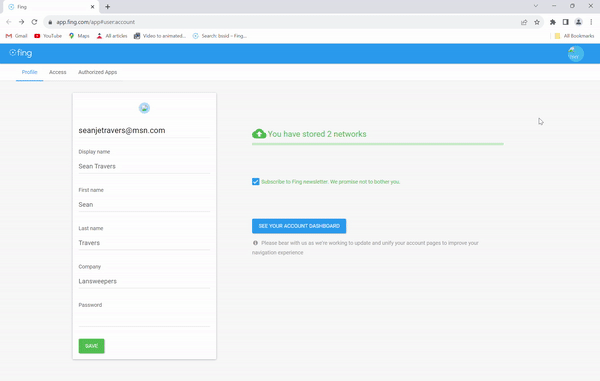Click the info icon beside 'Please bear with us'
The image size is (600, 381).
click(255, 243)
